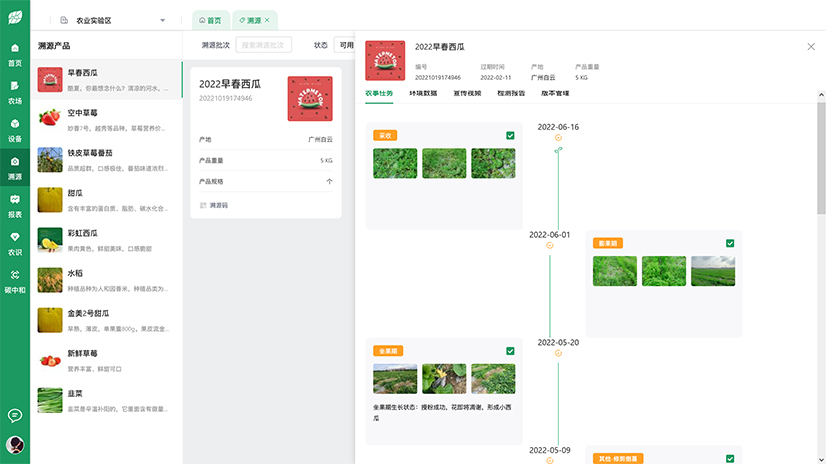The image size is (826, 464).
Task: Toggle checkbox on the 2022-06-01 task card
Action: coord(730,243)
